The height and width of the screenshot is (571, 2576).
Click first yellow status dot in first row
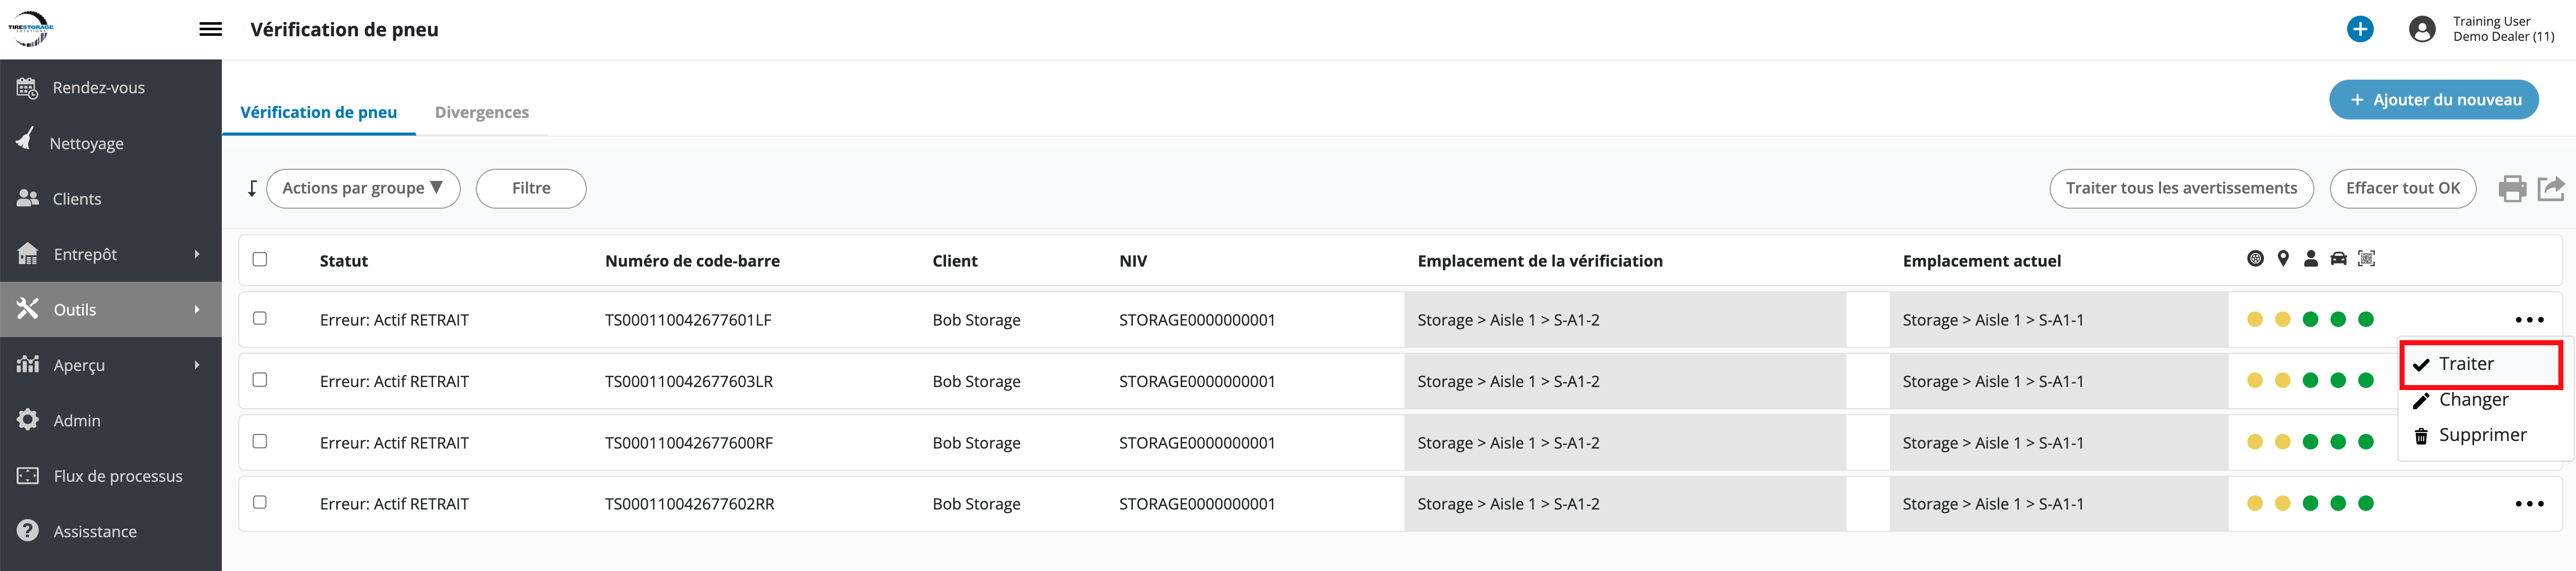point(2254,320)
